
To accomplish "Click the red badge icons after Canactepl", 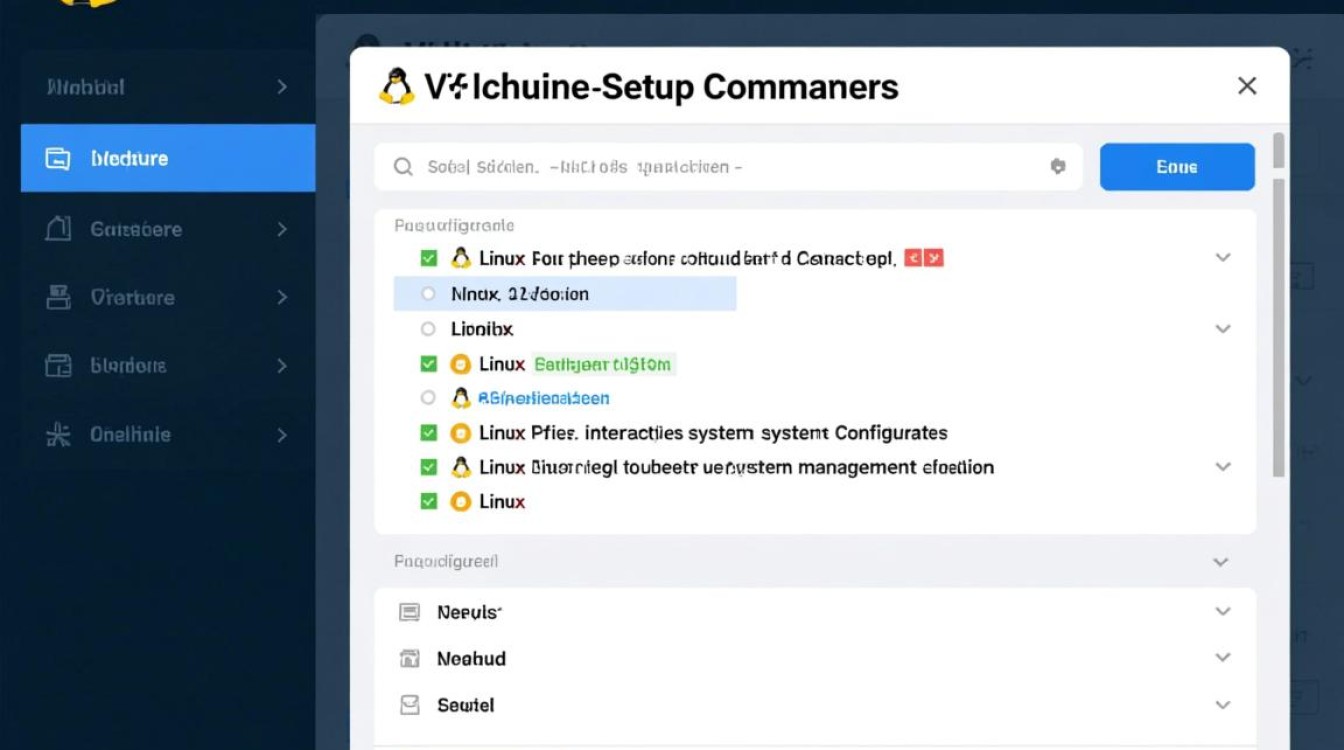I will click(923, 258).
